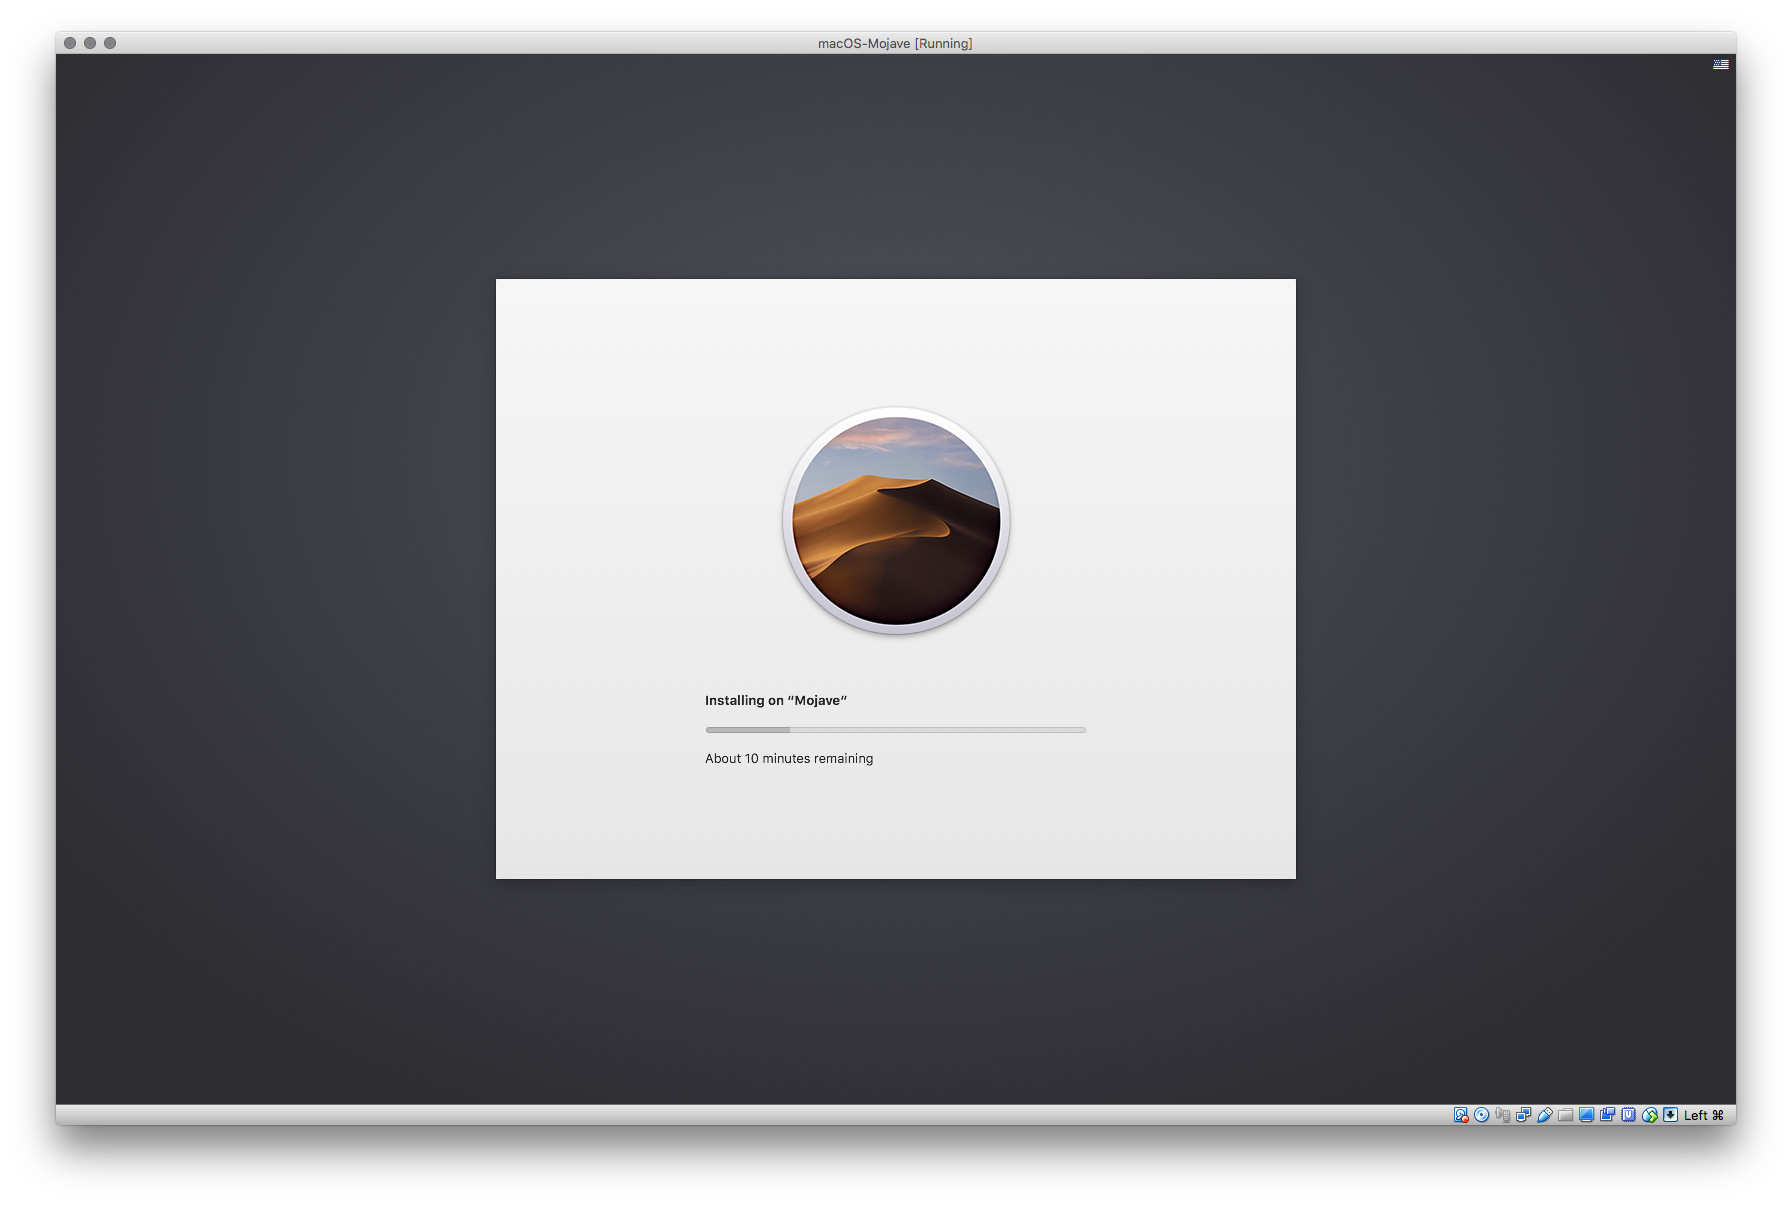
Task: Click the mouse integration globe icon
Action: [1650, 1115]
